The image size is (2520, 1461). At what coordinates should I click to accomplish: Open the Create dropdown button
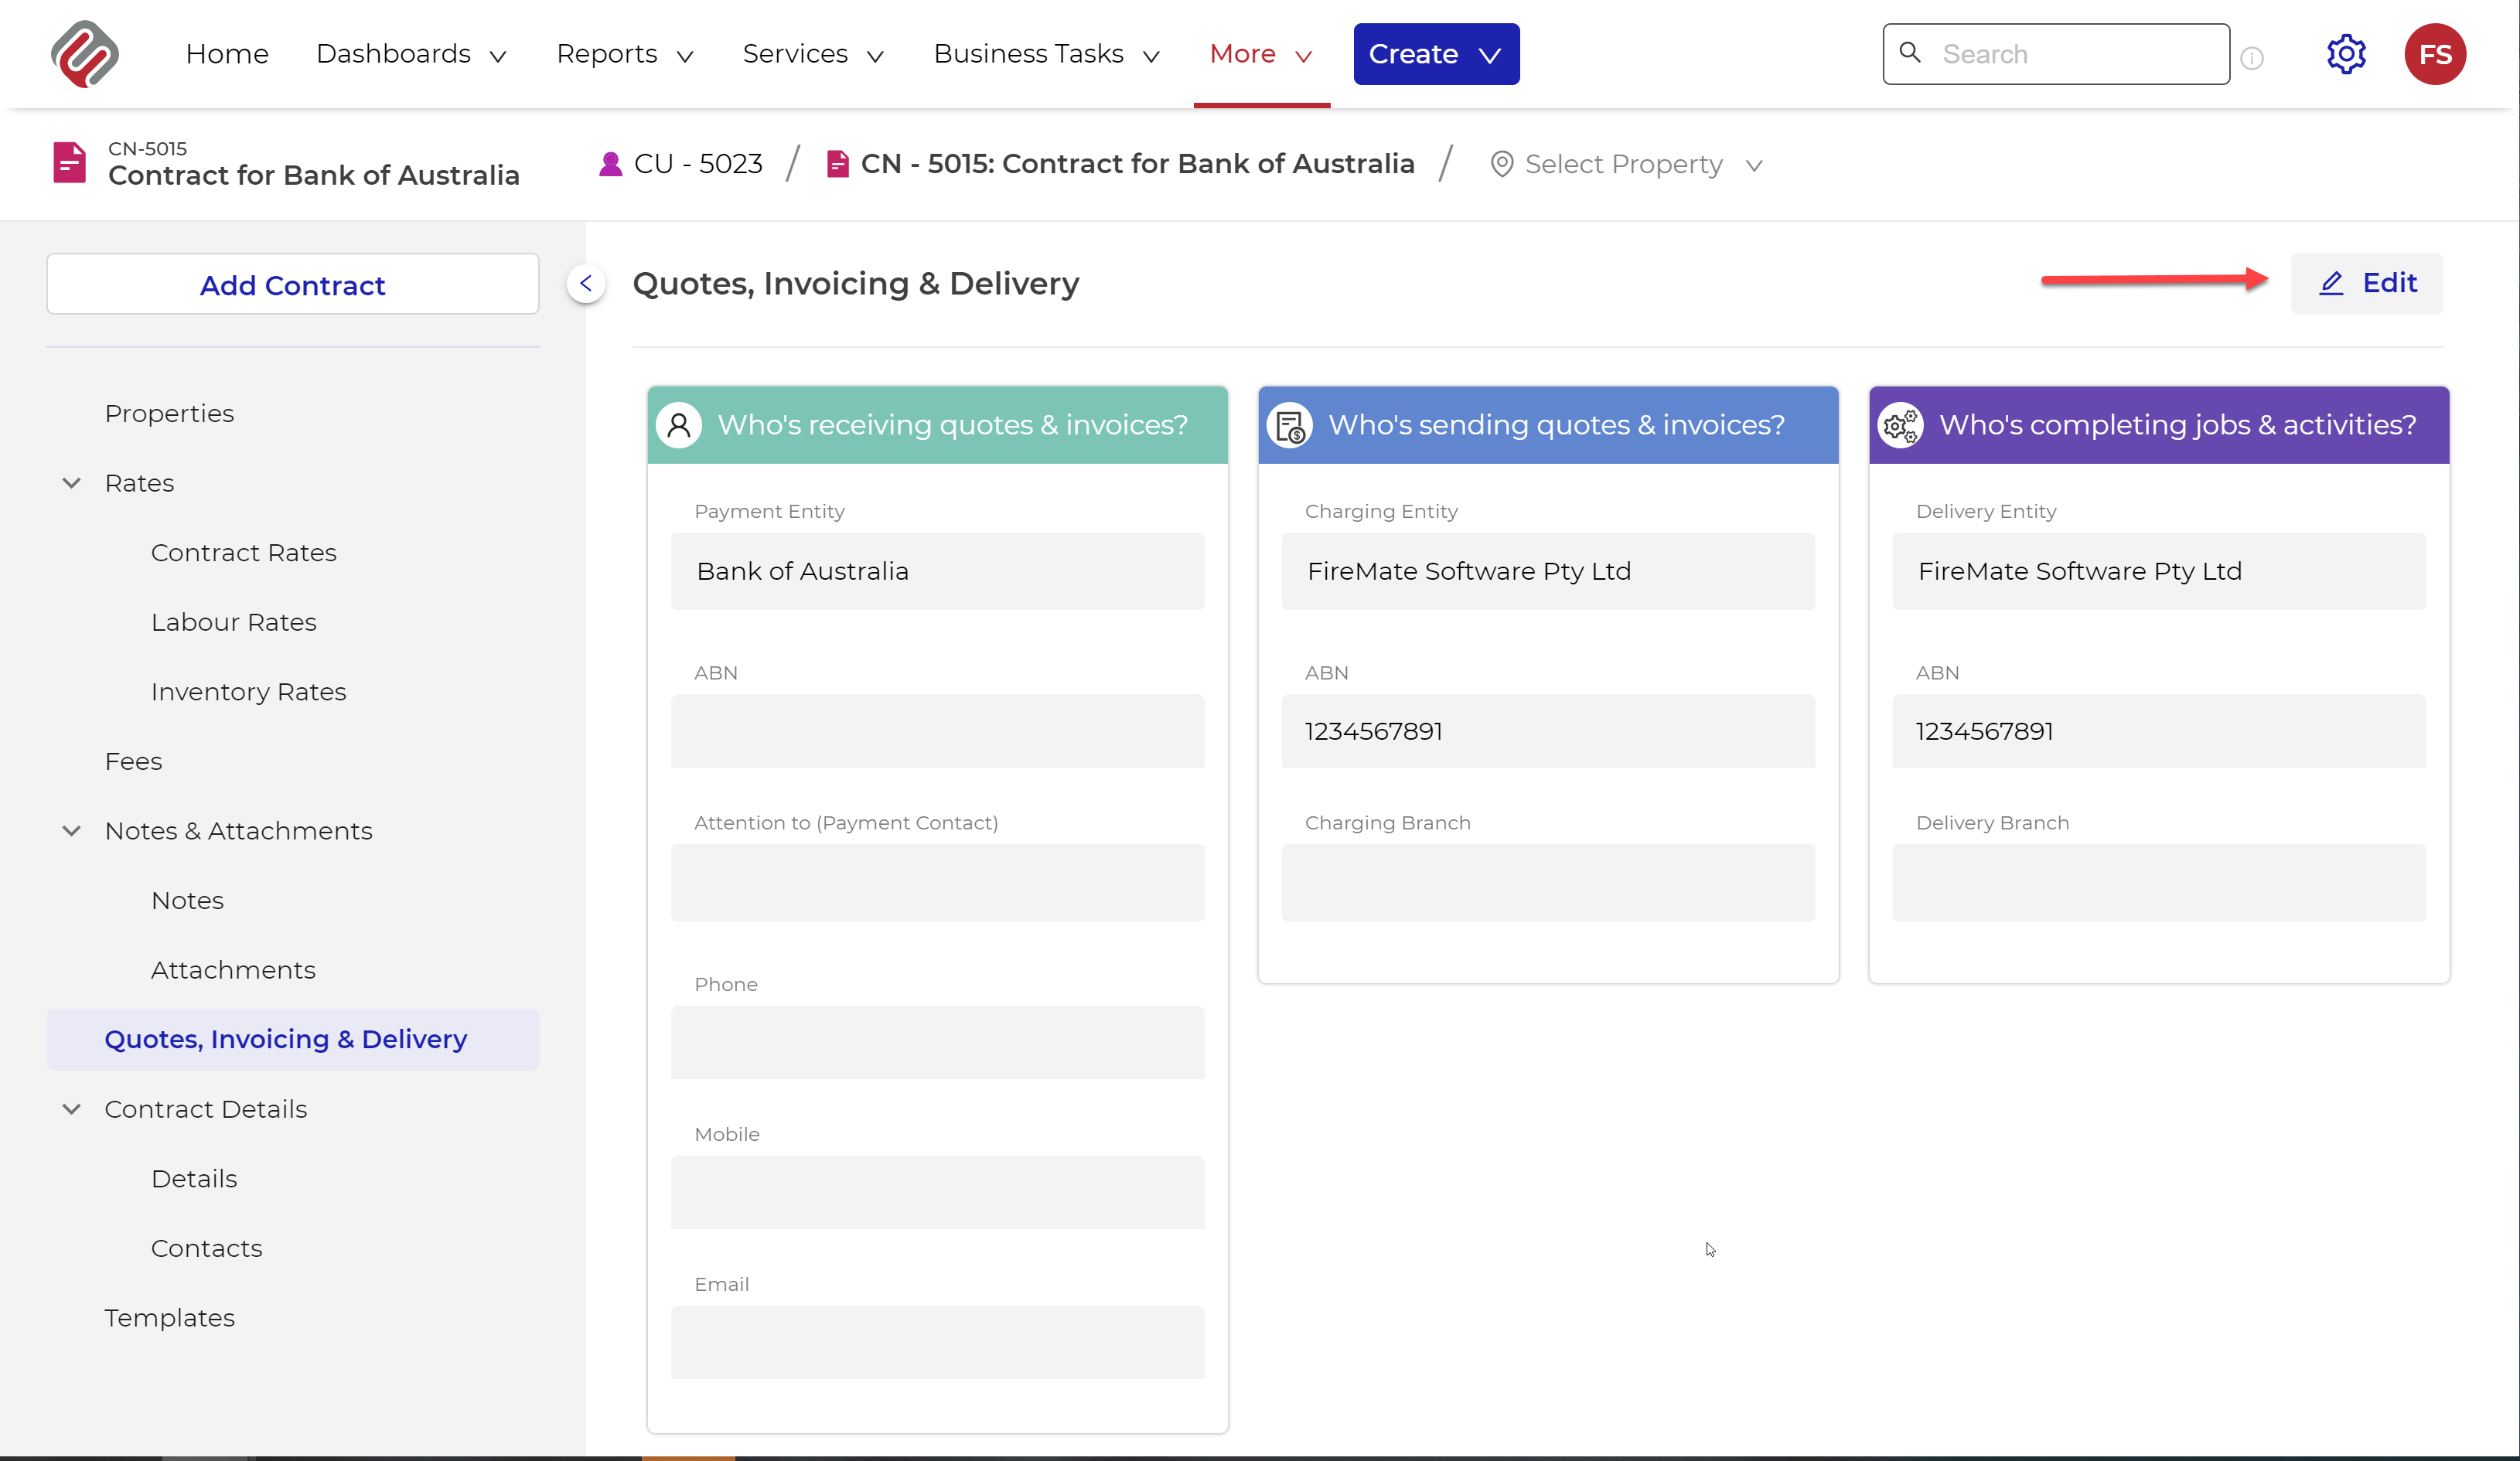coord(1436,54)
